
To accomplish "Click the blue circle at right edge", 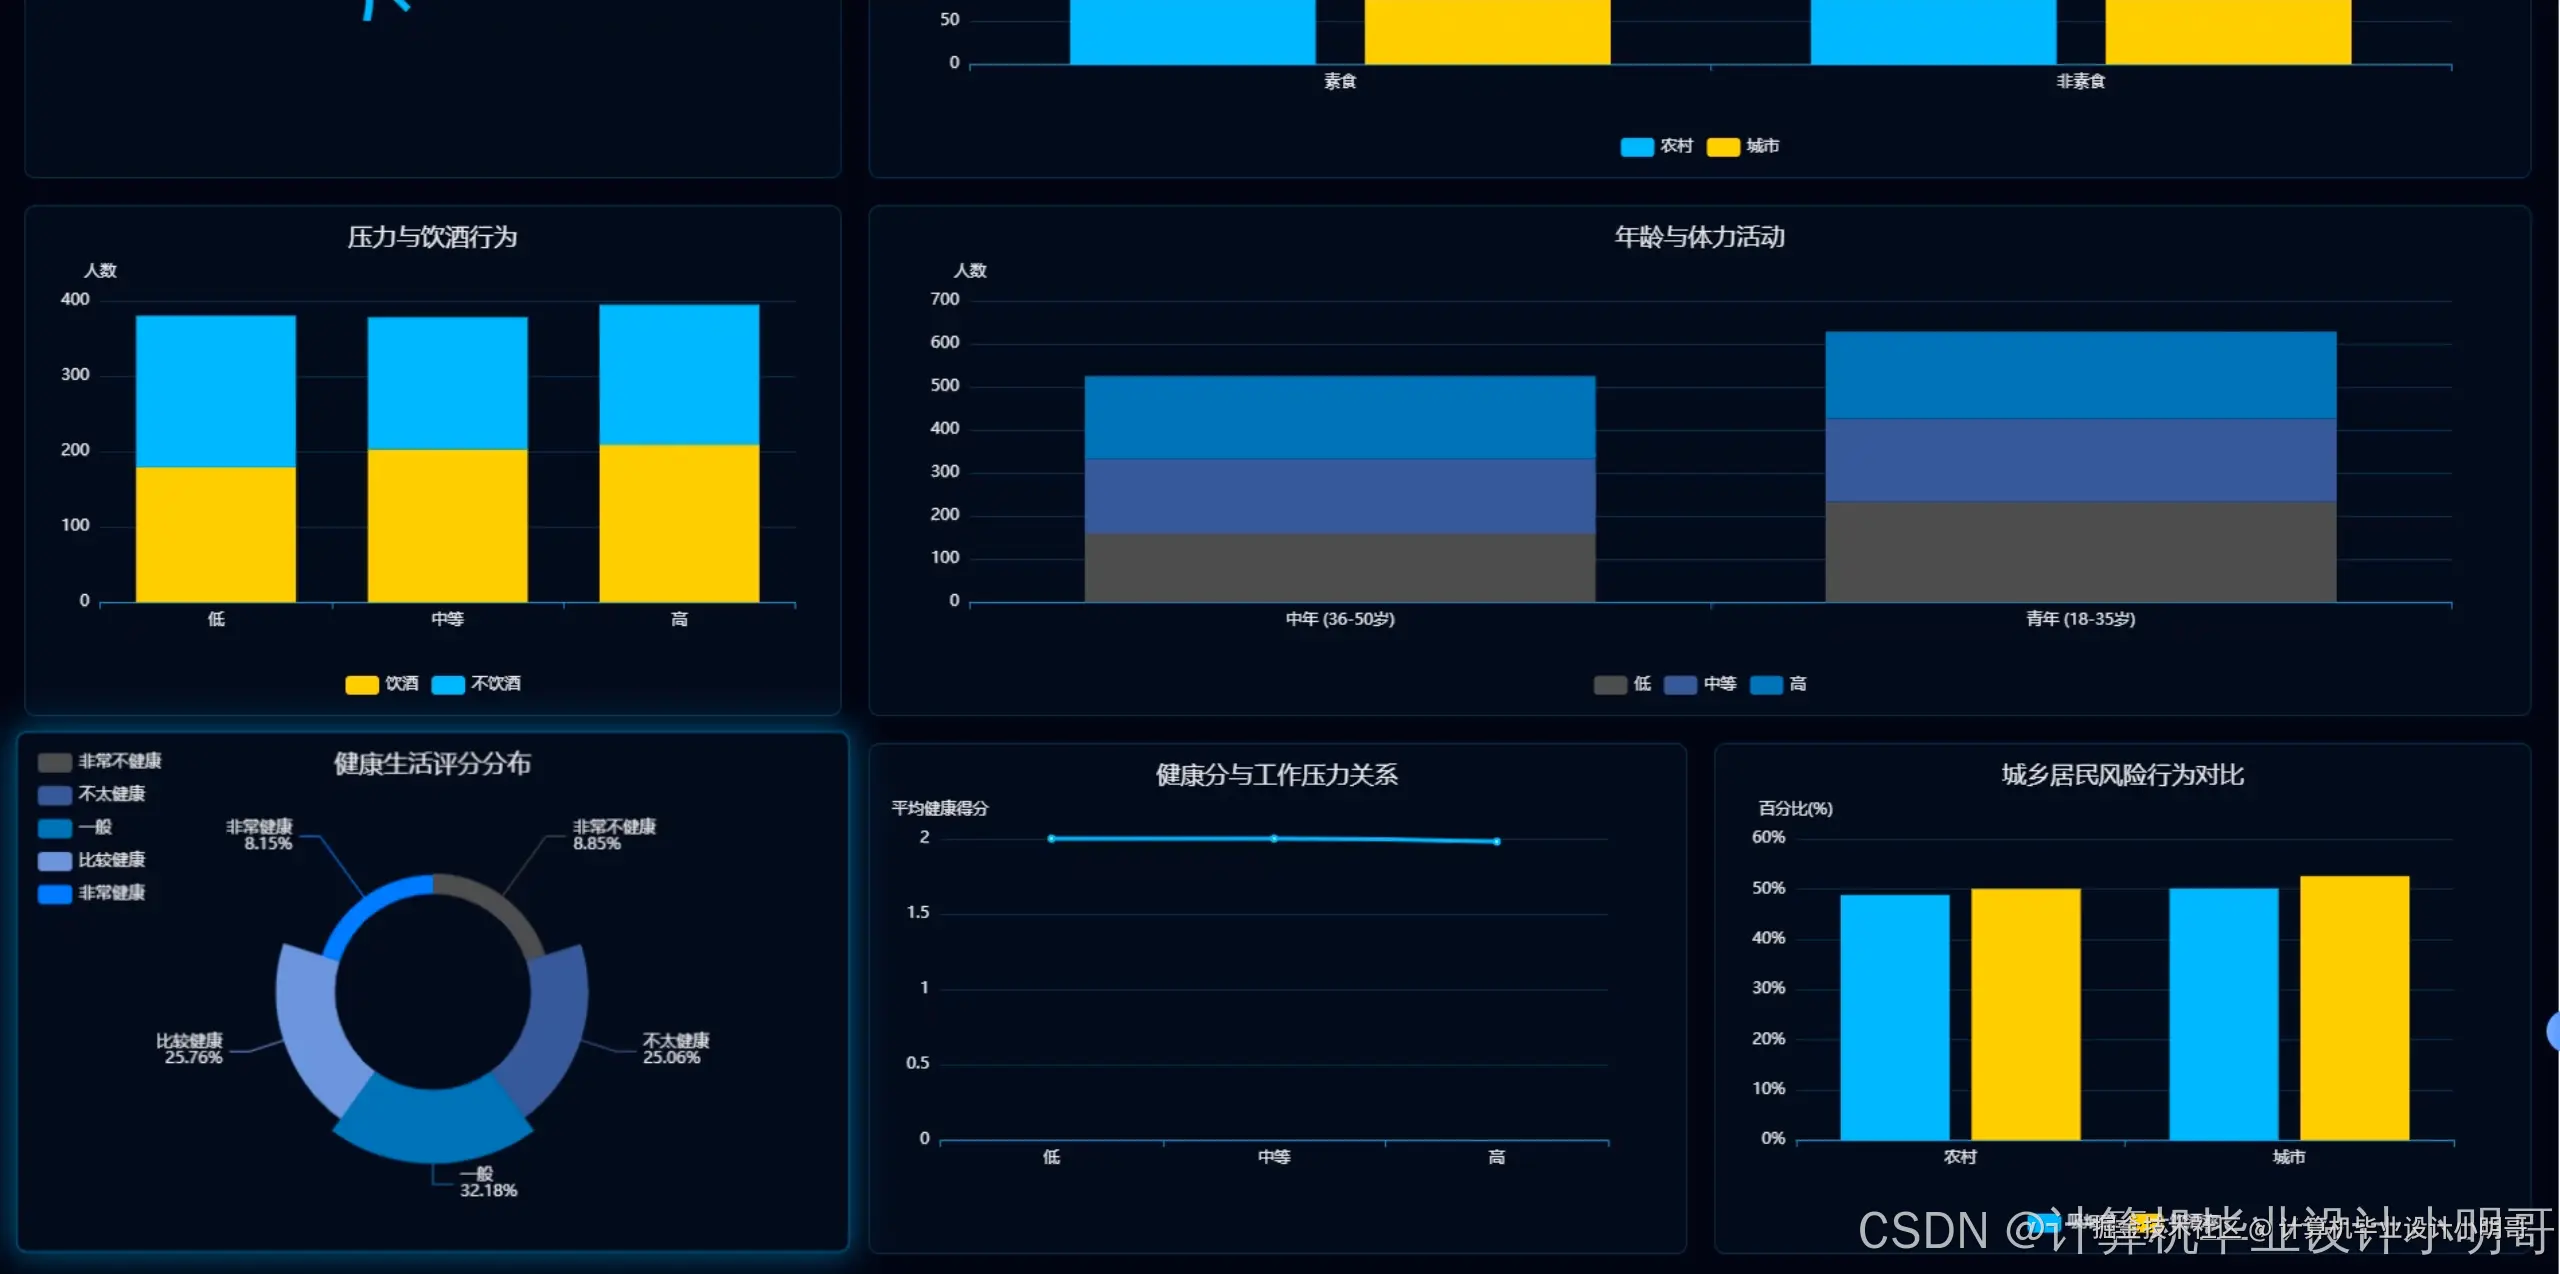I will pyautogui.click(x=2553, y=1030).
